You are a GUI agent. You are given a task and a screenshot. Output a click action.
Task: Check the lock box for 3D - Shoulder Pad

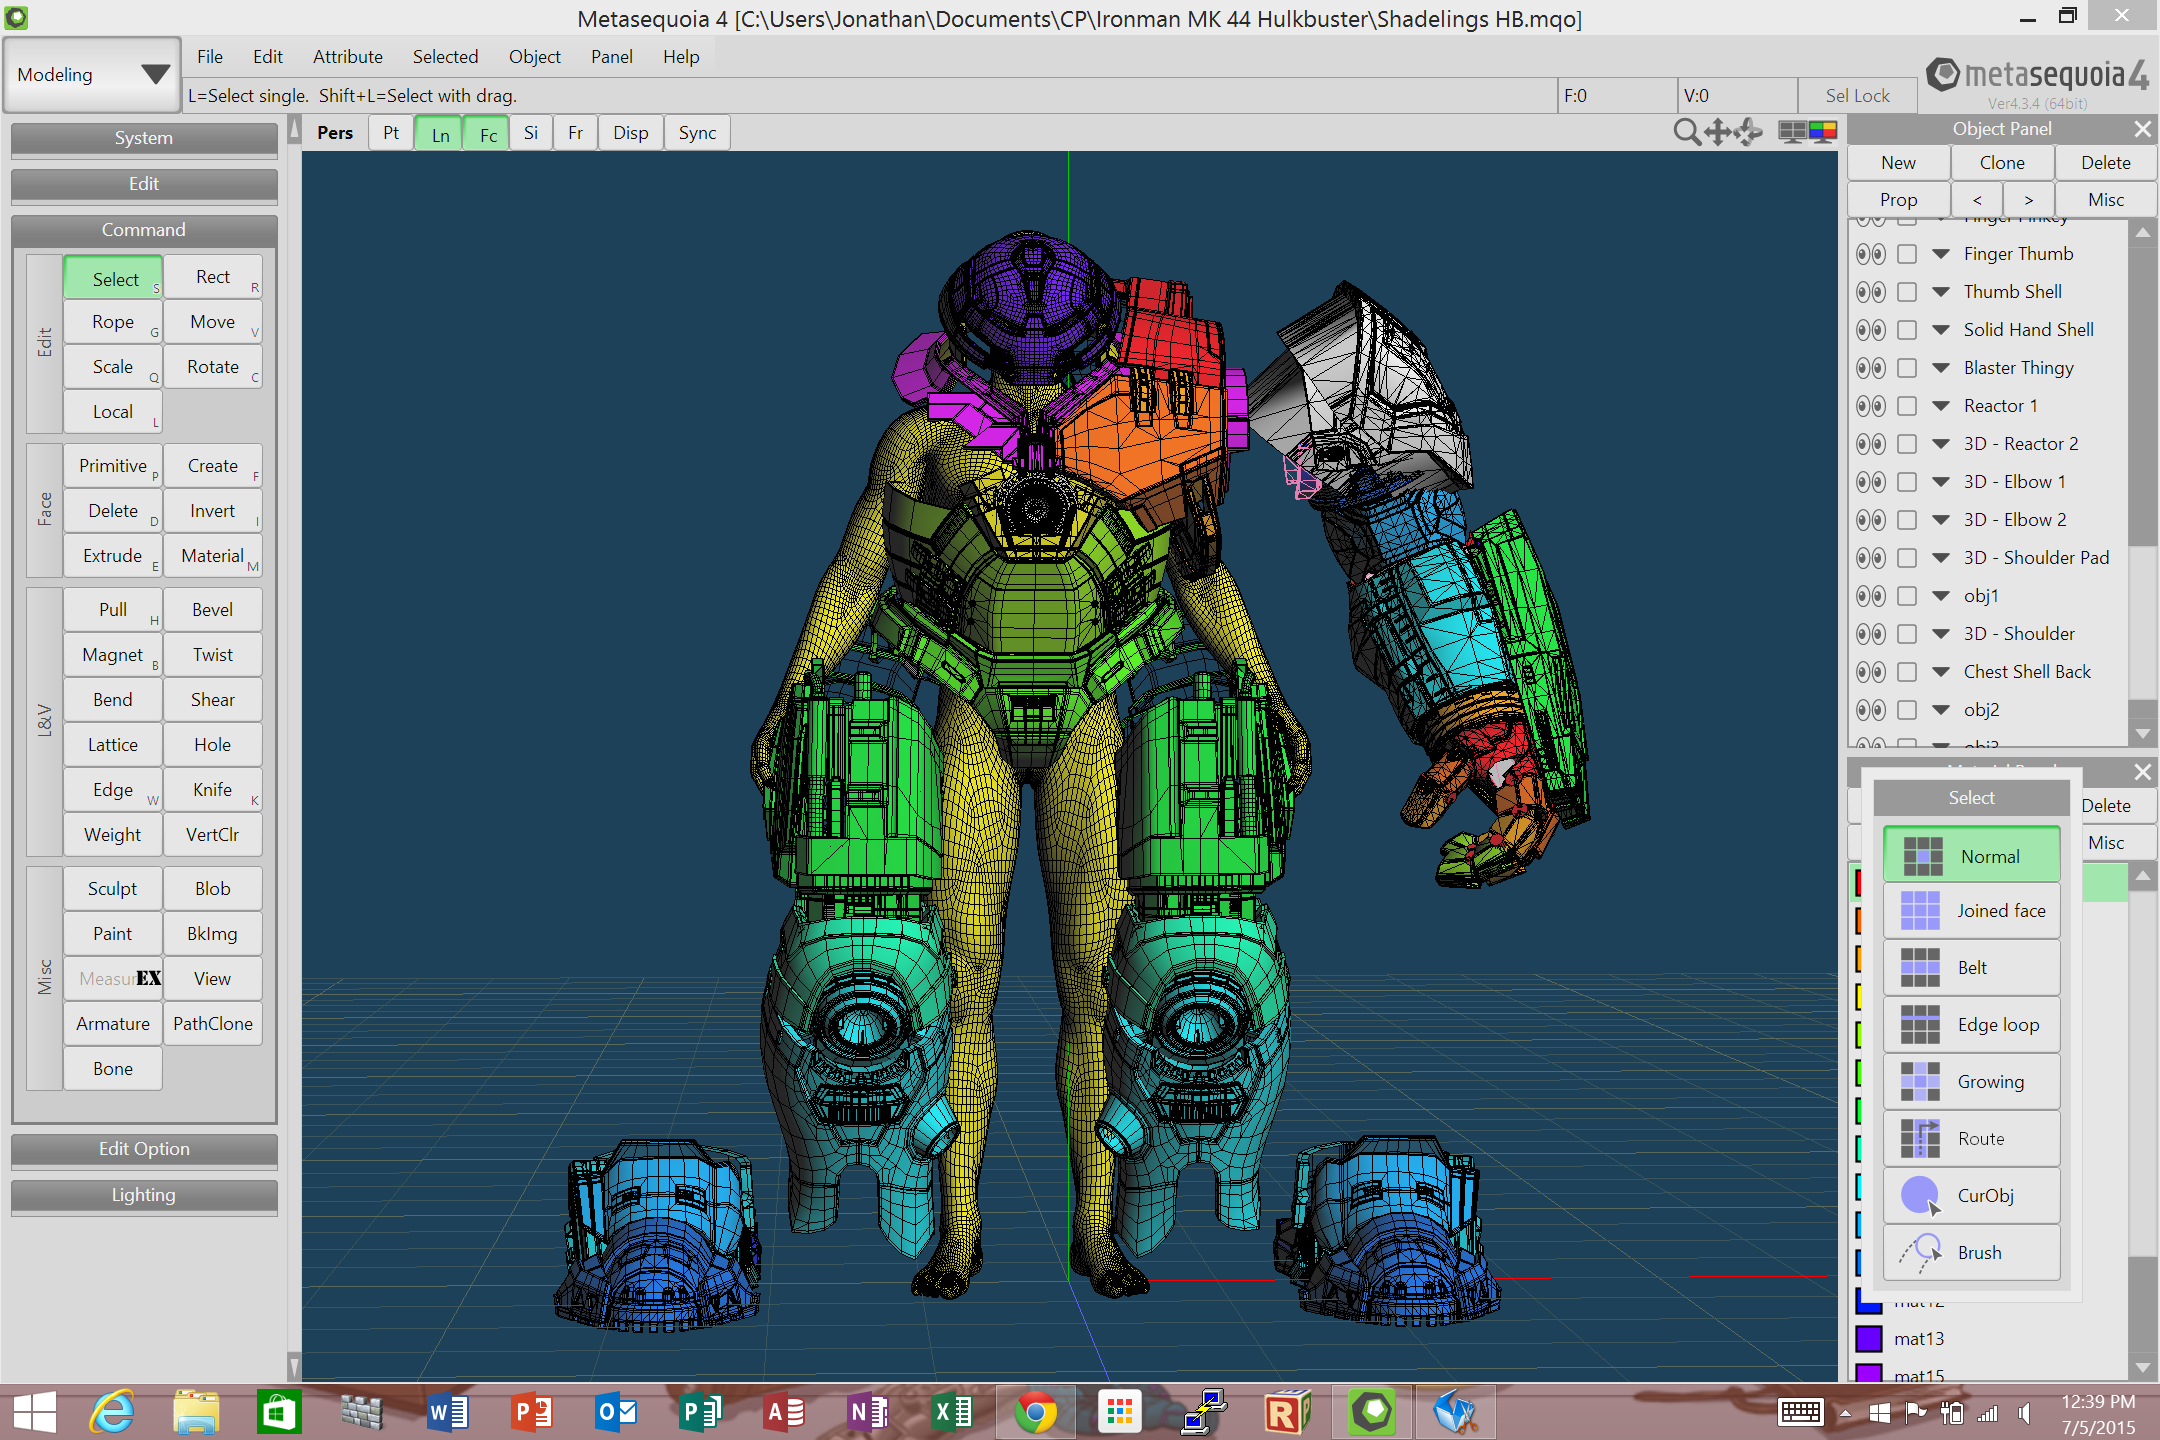(1907, 558)
